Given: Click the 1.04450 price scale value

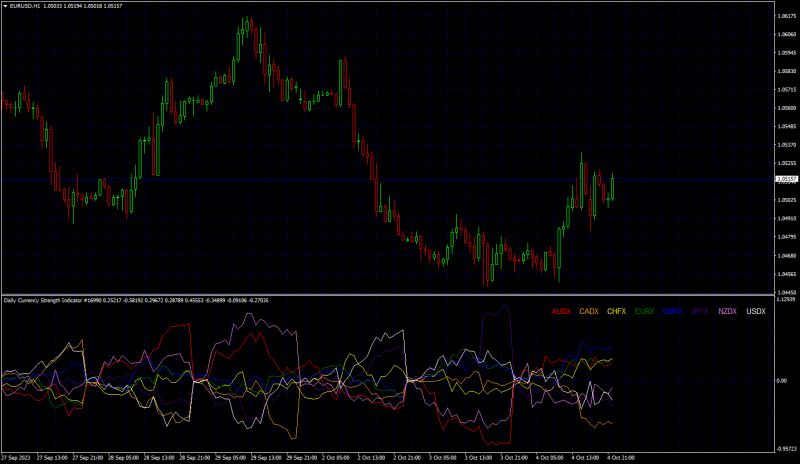Looking at the screenshot, I should (787, 292).
